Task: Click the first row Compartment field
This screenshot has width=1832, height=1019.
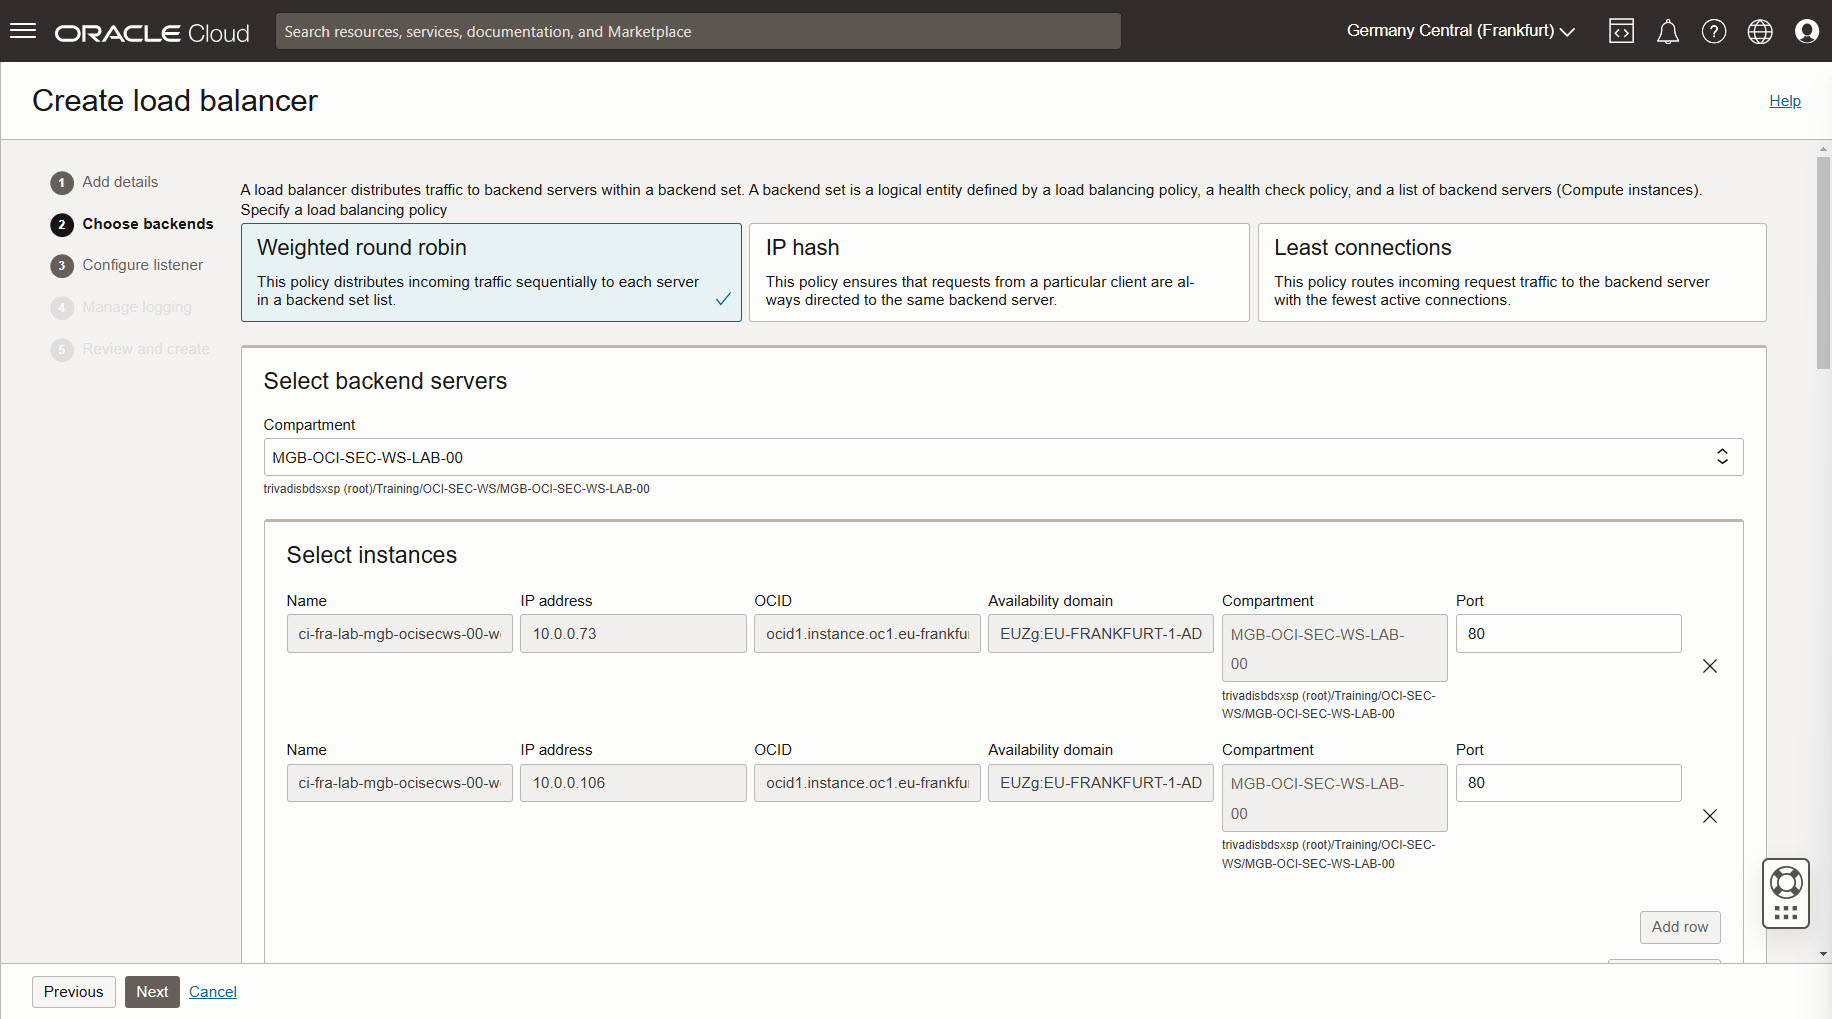Action: pyautogui.click(x=1335, y=648)
